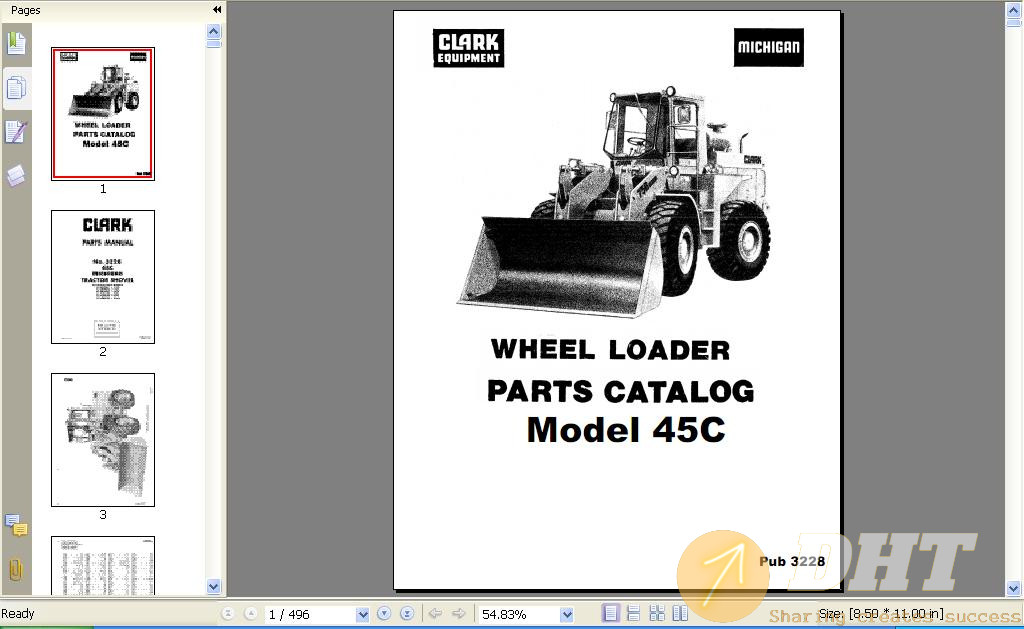Collapse the Pages panel with the double arrow
The height and width of the screenshot is (629, 1024).
coord(217,10)
